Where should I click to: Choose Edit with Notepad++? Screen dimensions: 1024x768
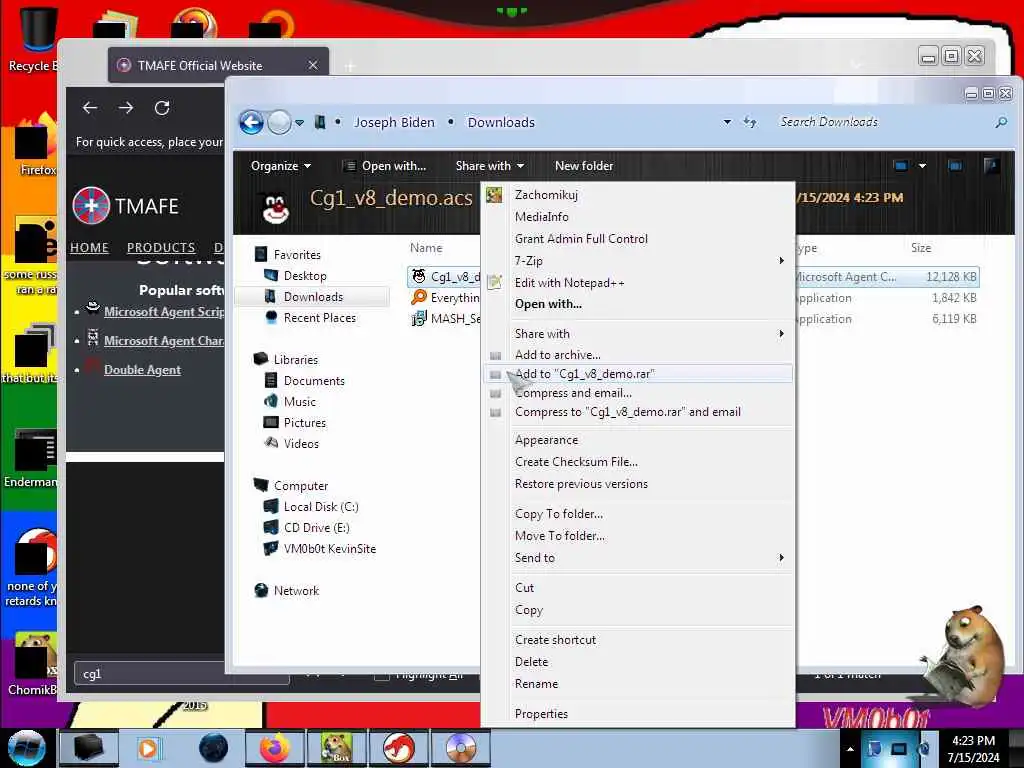638,283
